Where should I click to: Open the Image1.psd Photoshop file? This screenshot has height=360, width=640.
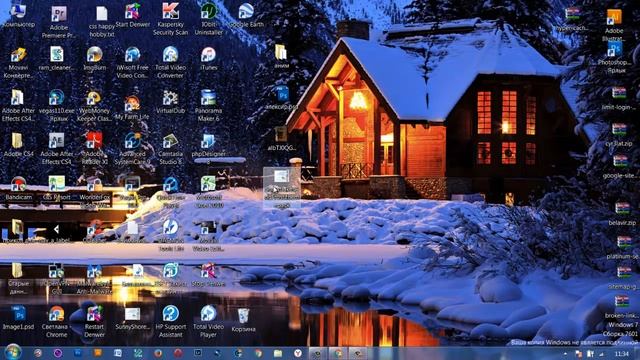[18, 318]
